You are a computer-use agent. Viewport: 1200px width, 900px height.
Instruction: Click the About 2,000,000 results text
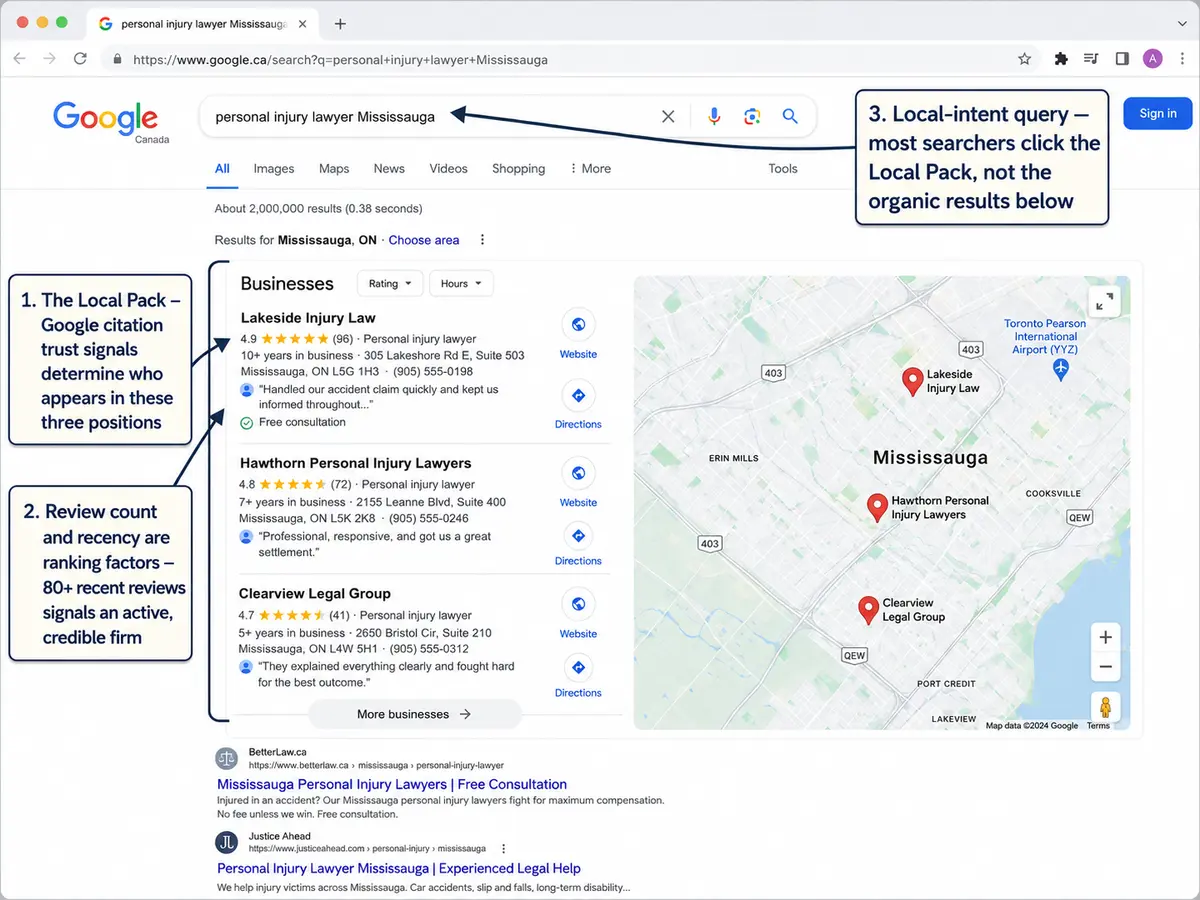pos(318,209)
